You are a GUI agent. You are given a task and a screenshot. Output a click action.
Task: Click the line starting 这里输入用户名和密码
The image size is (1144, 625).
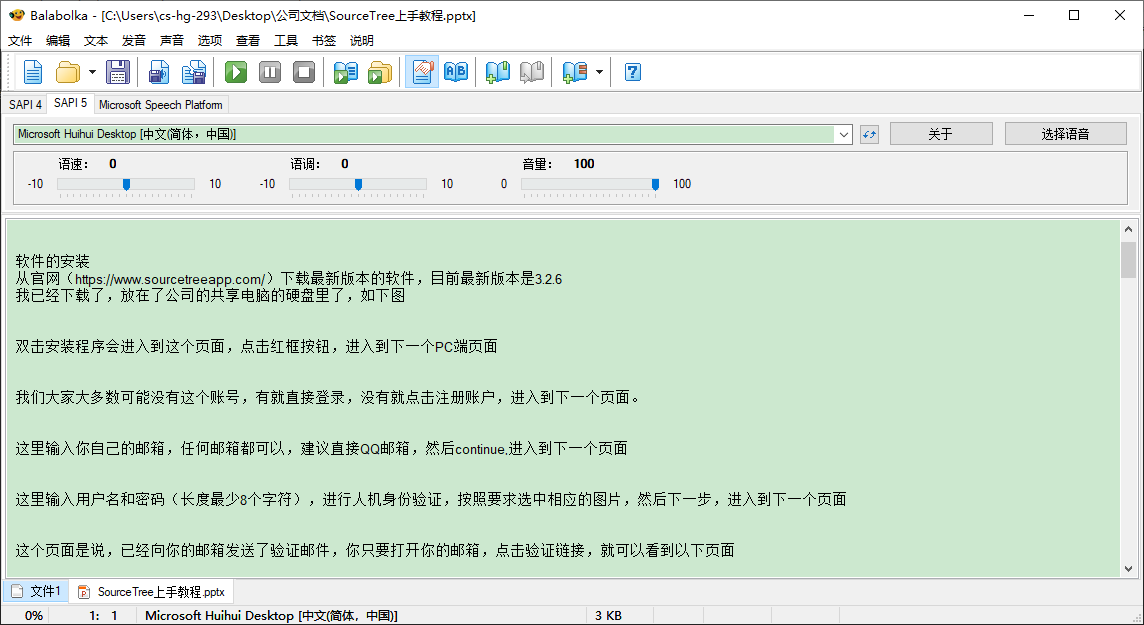click(x=430, y=500)
